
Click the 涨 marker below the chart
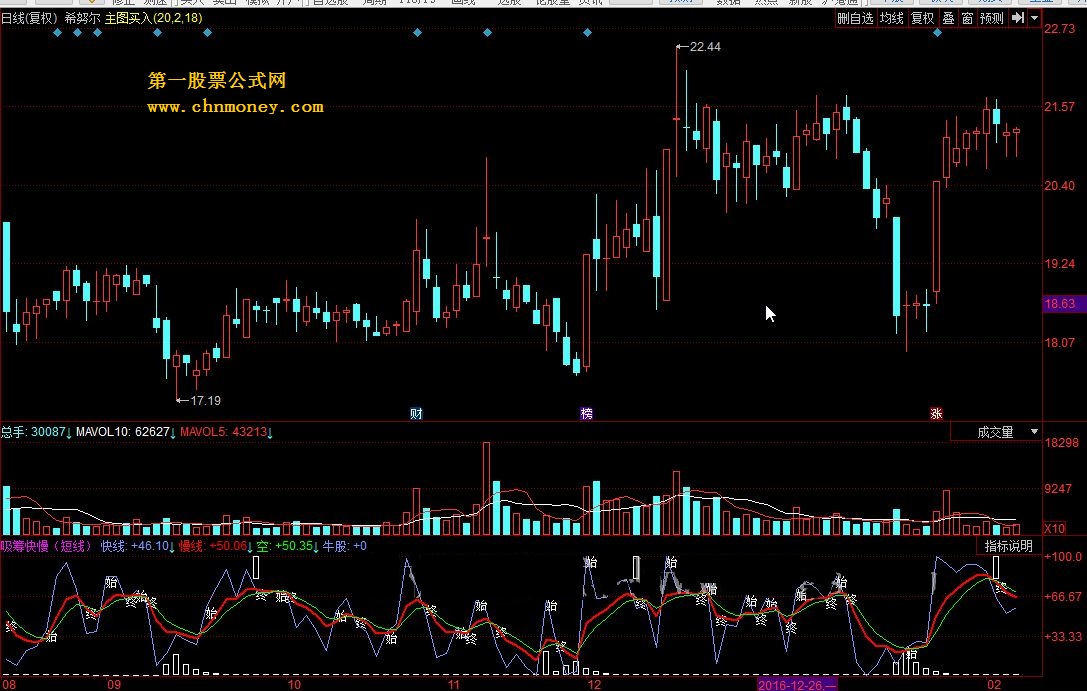click(937, 414)
